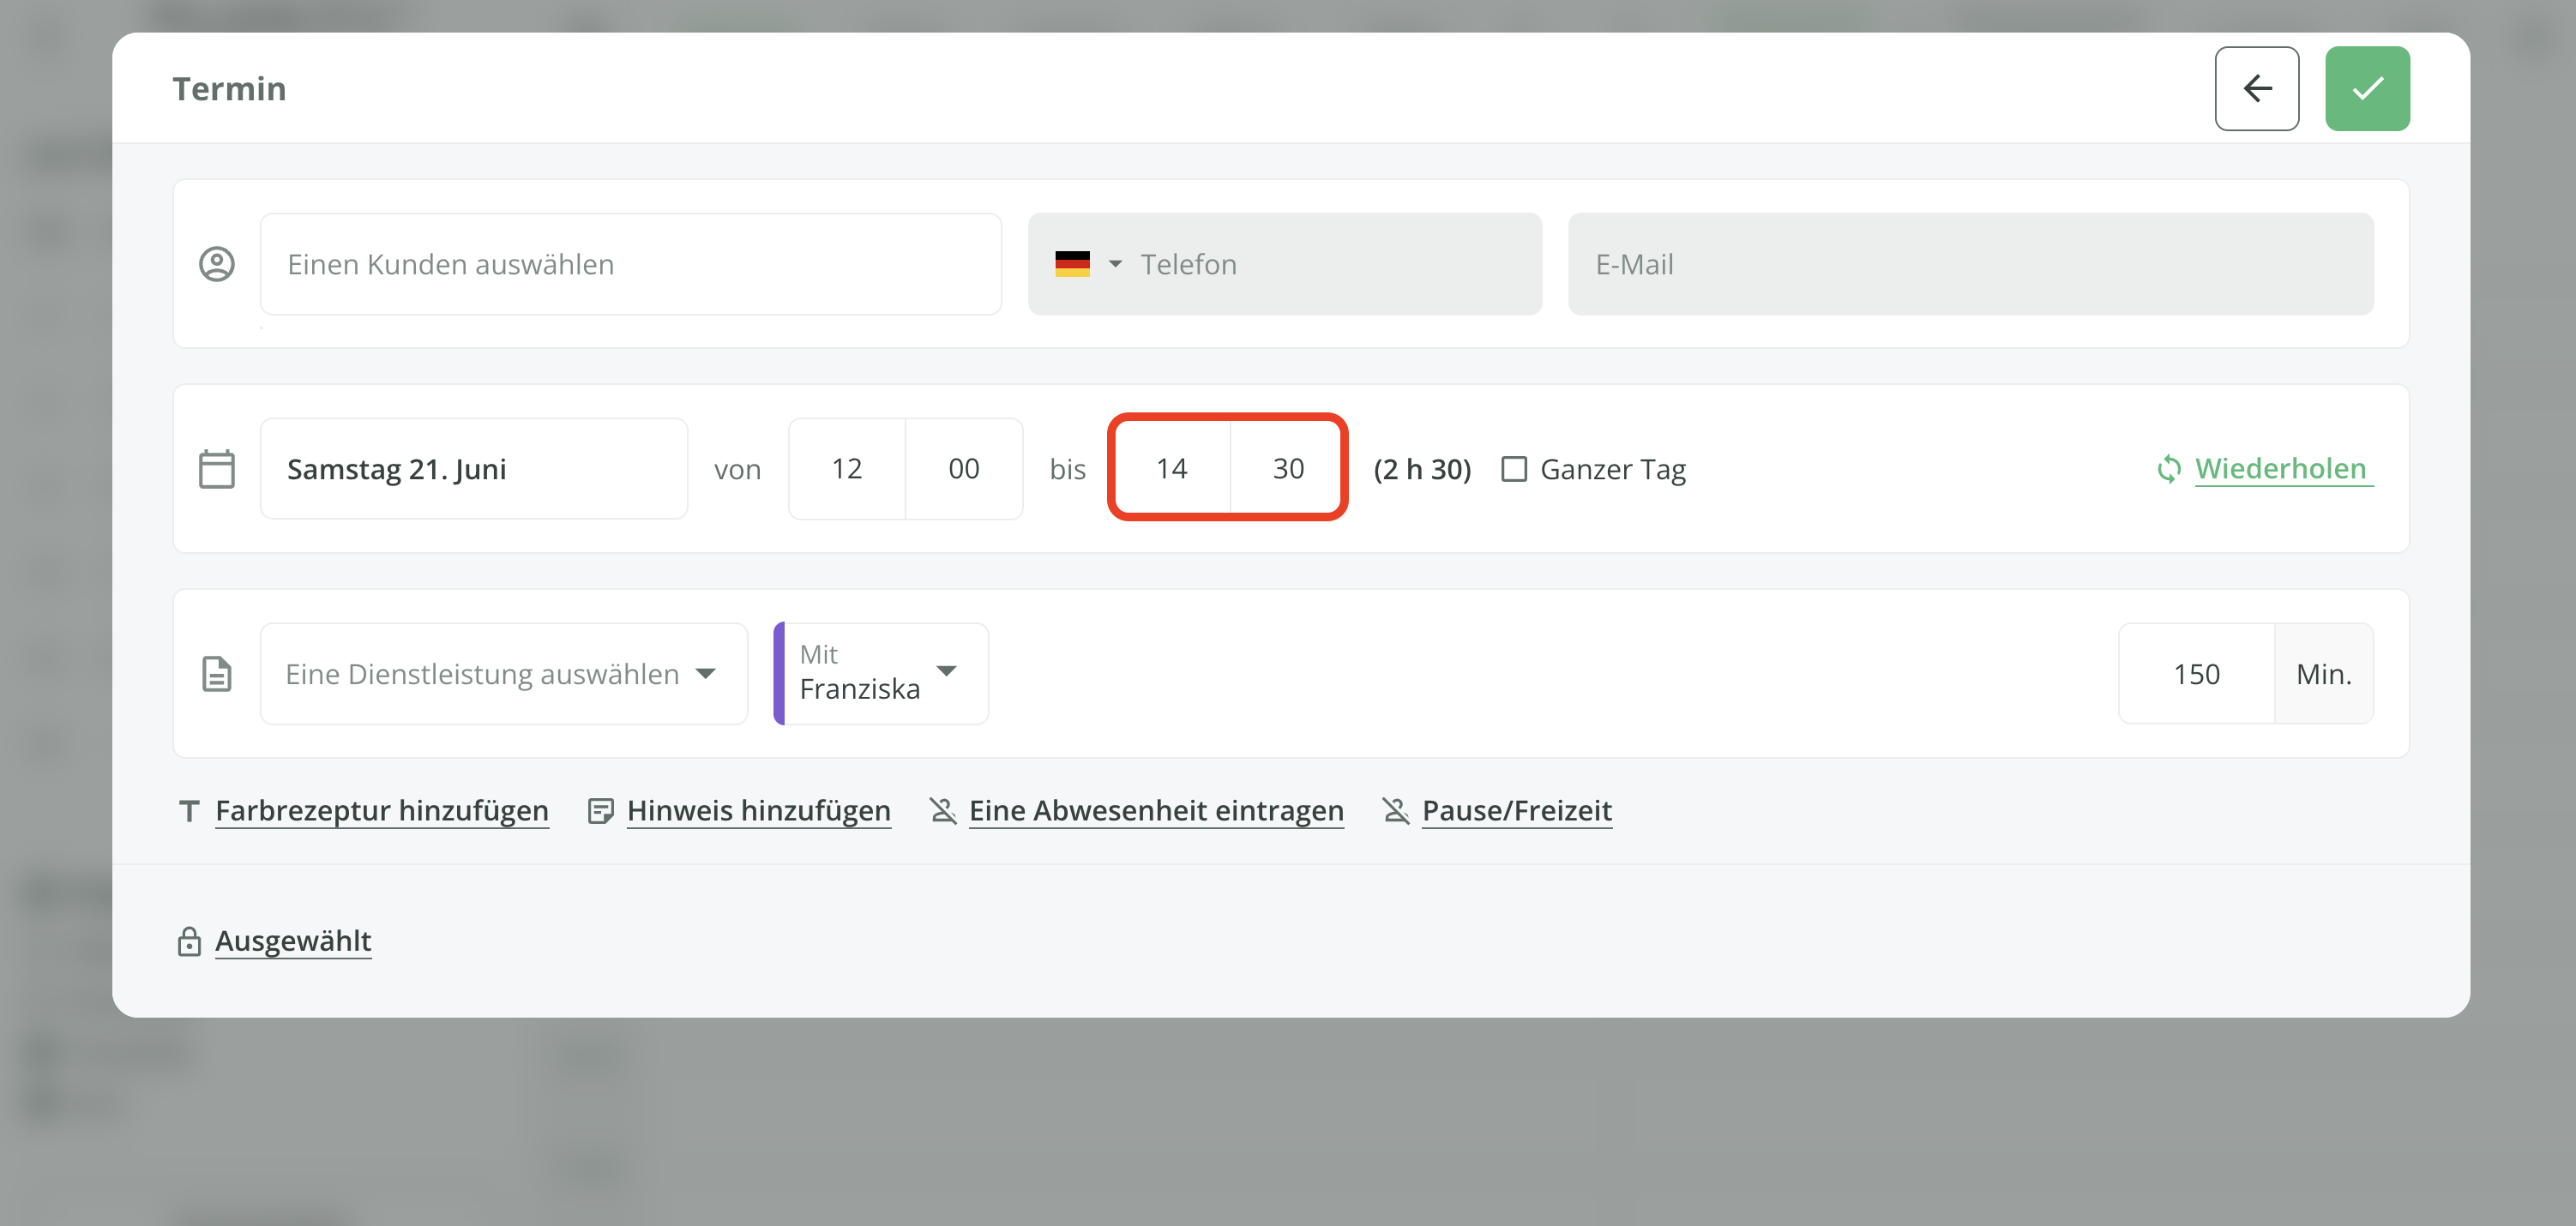Click the calendar icon beside date
The width and height of the screenshot is (2576, 1226).
tap(217, 469)
